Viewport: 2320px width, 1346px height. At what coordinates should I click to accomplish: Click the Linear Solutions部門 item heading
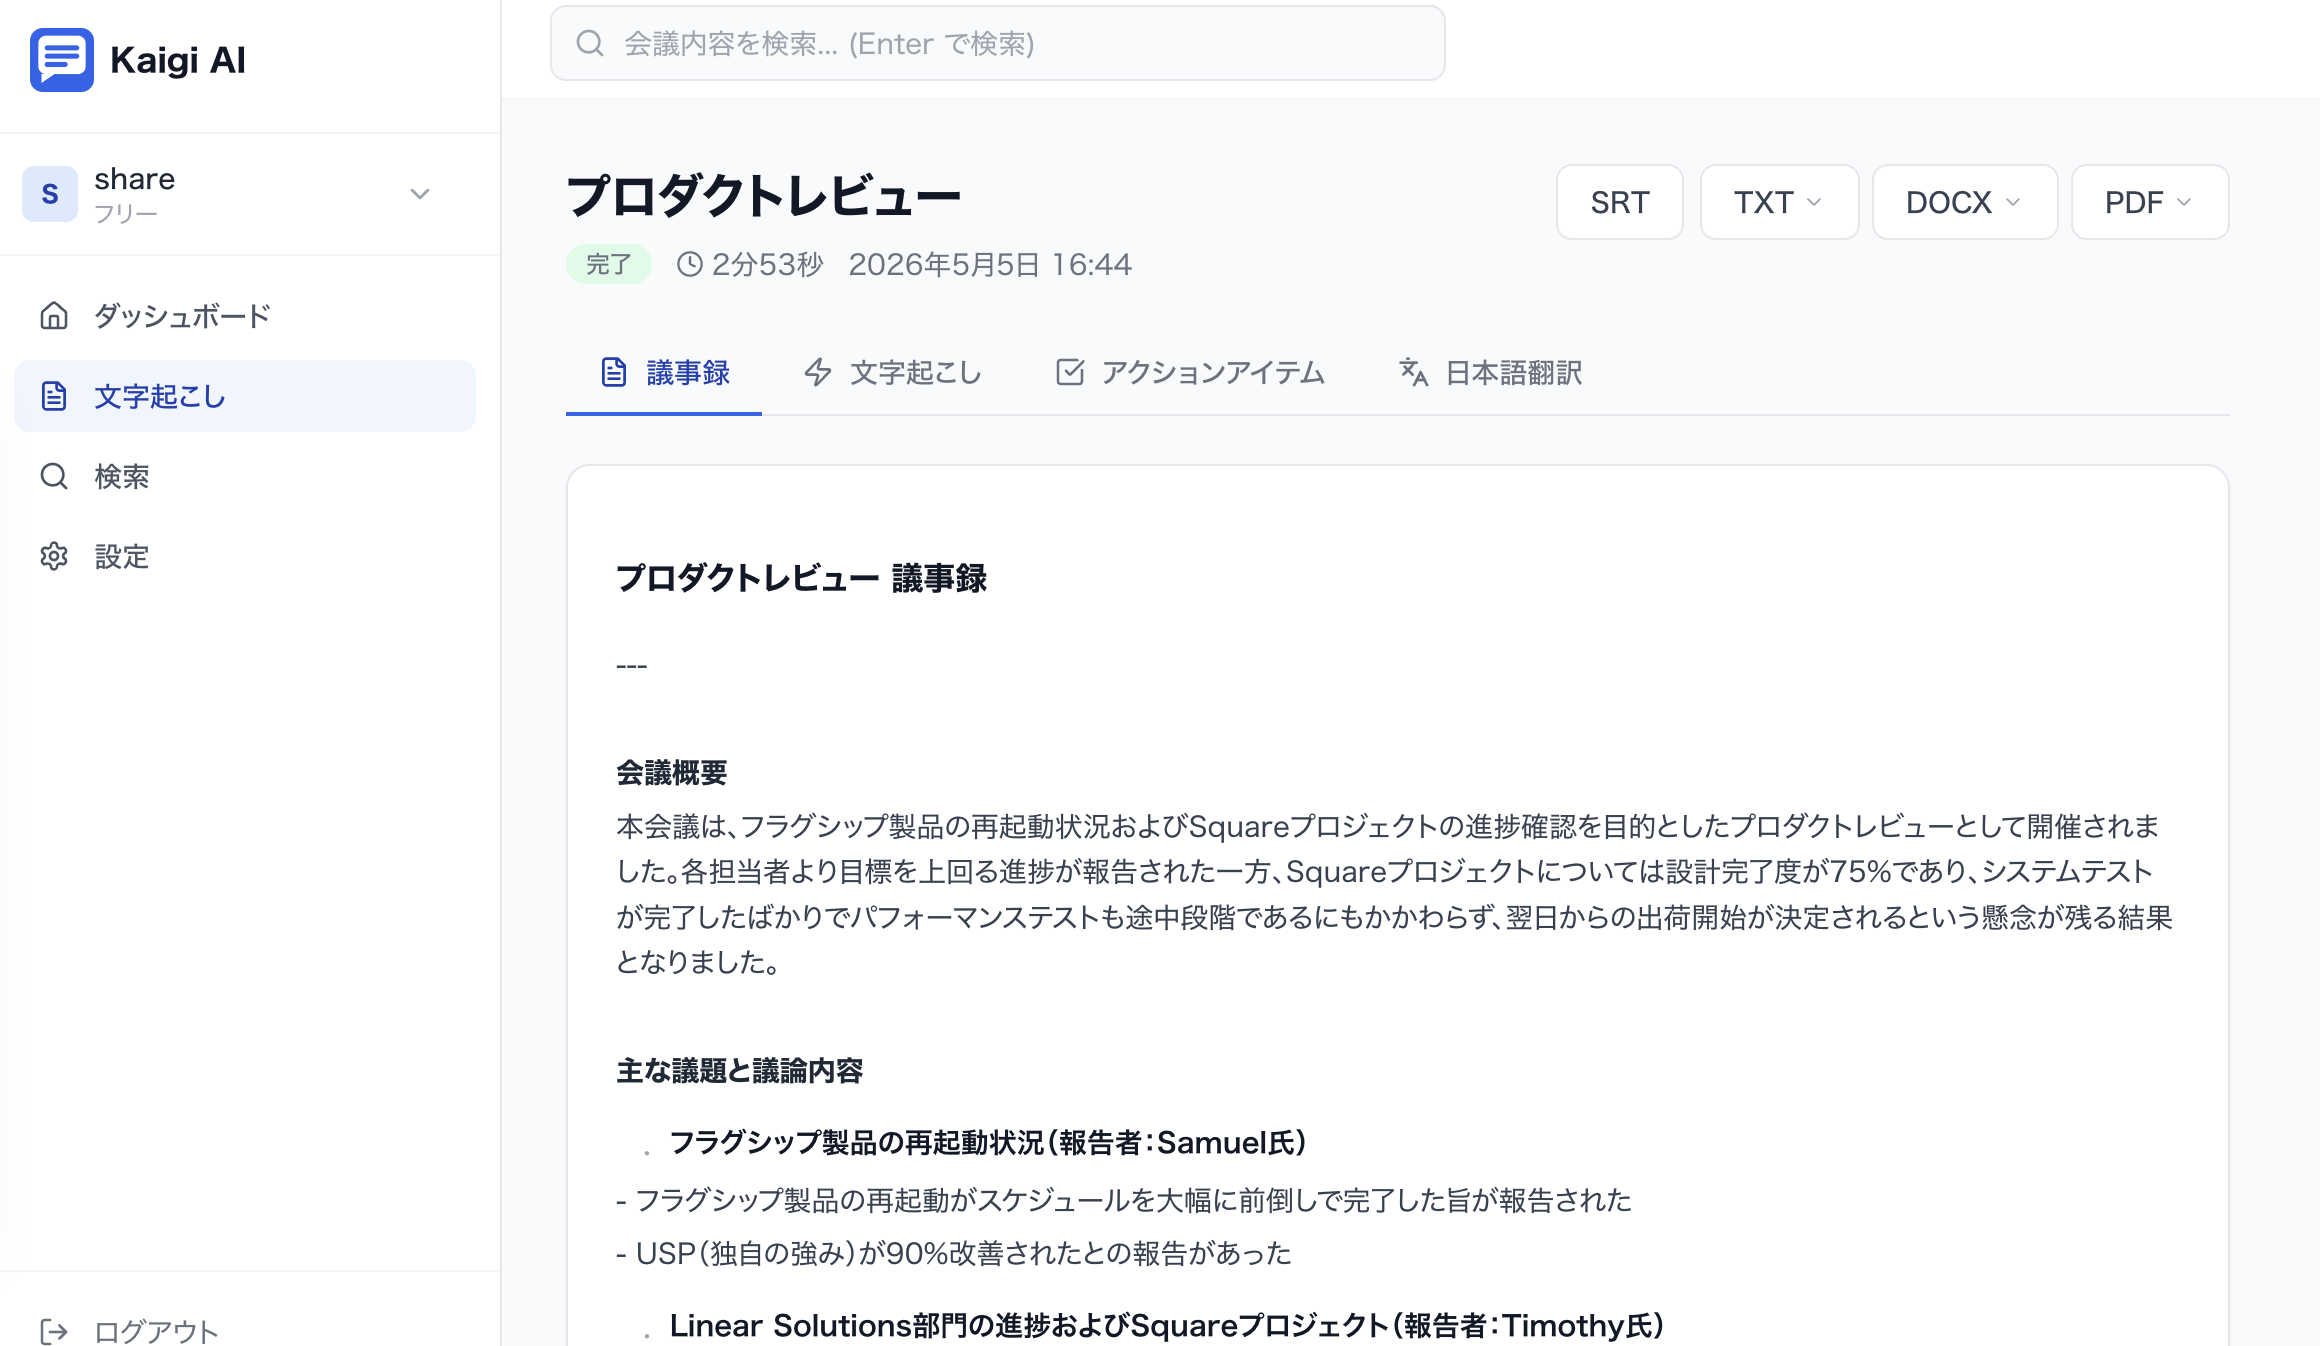tap(1167, 1325)
